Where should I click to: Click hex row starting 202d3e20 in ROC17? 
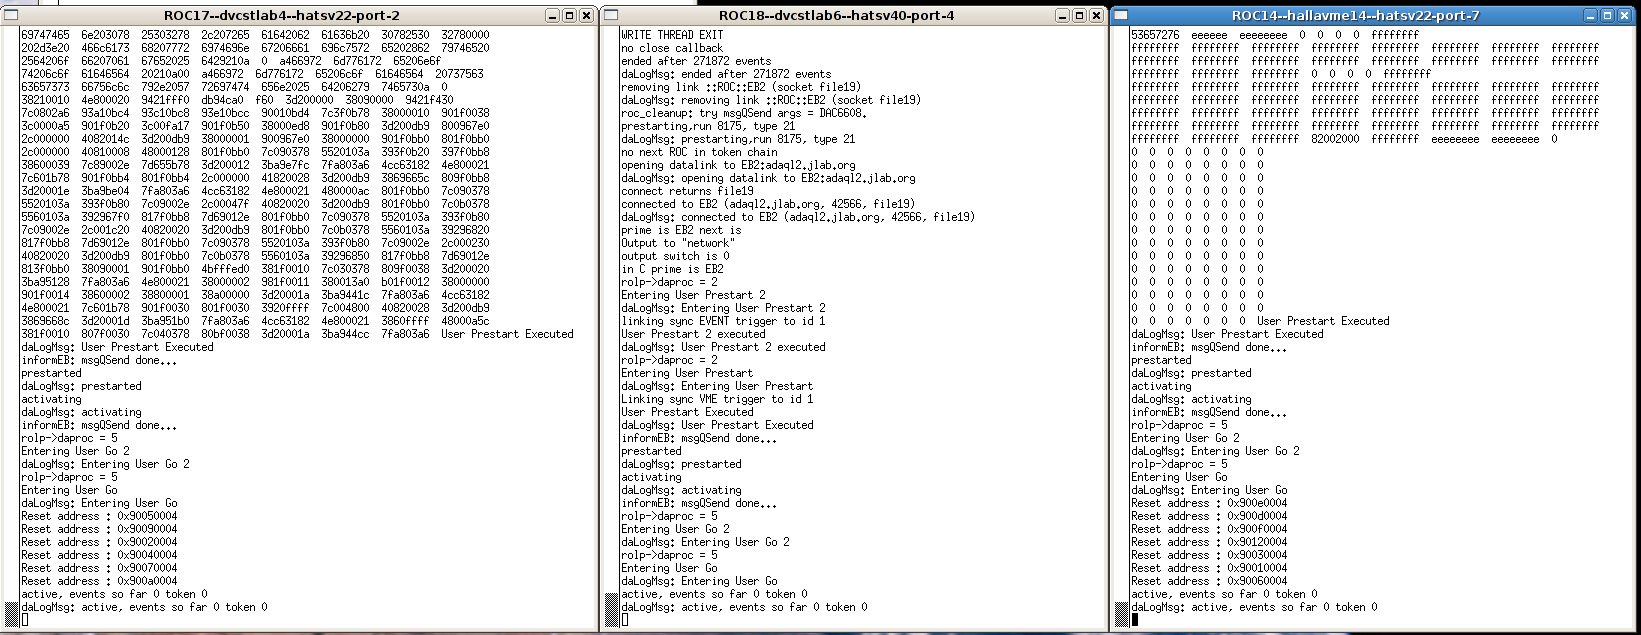coord(255,48)
